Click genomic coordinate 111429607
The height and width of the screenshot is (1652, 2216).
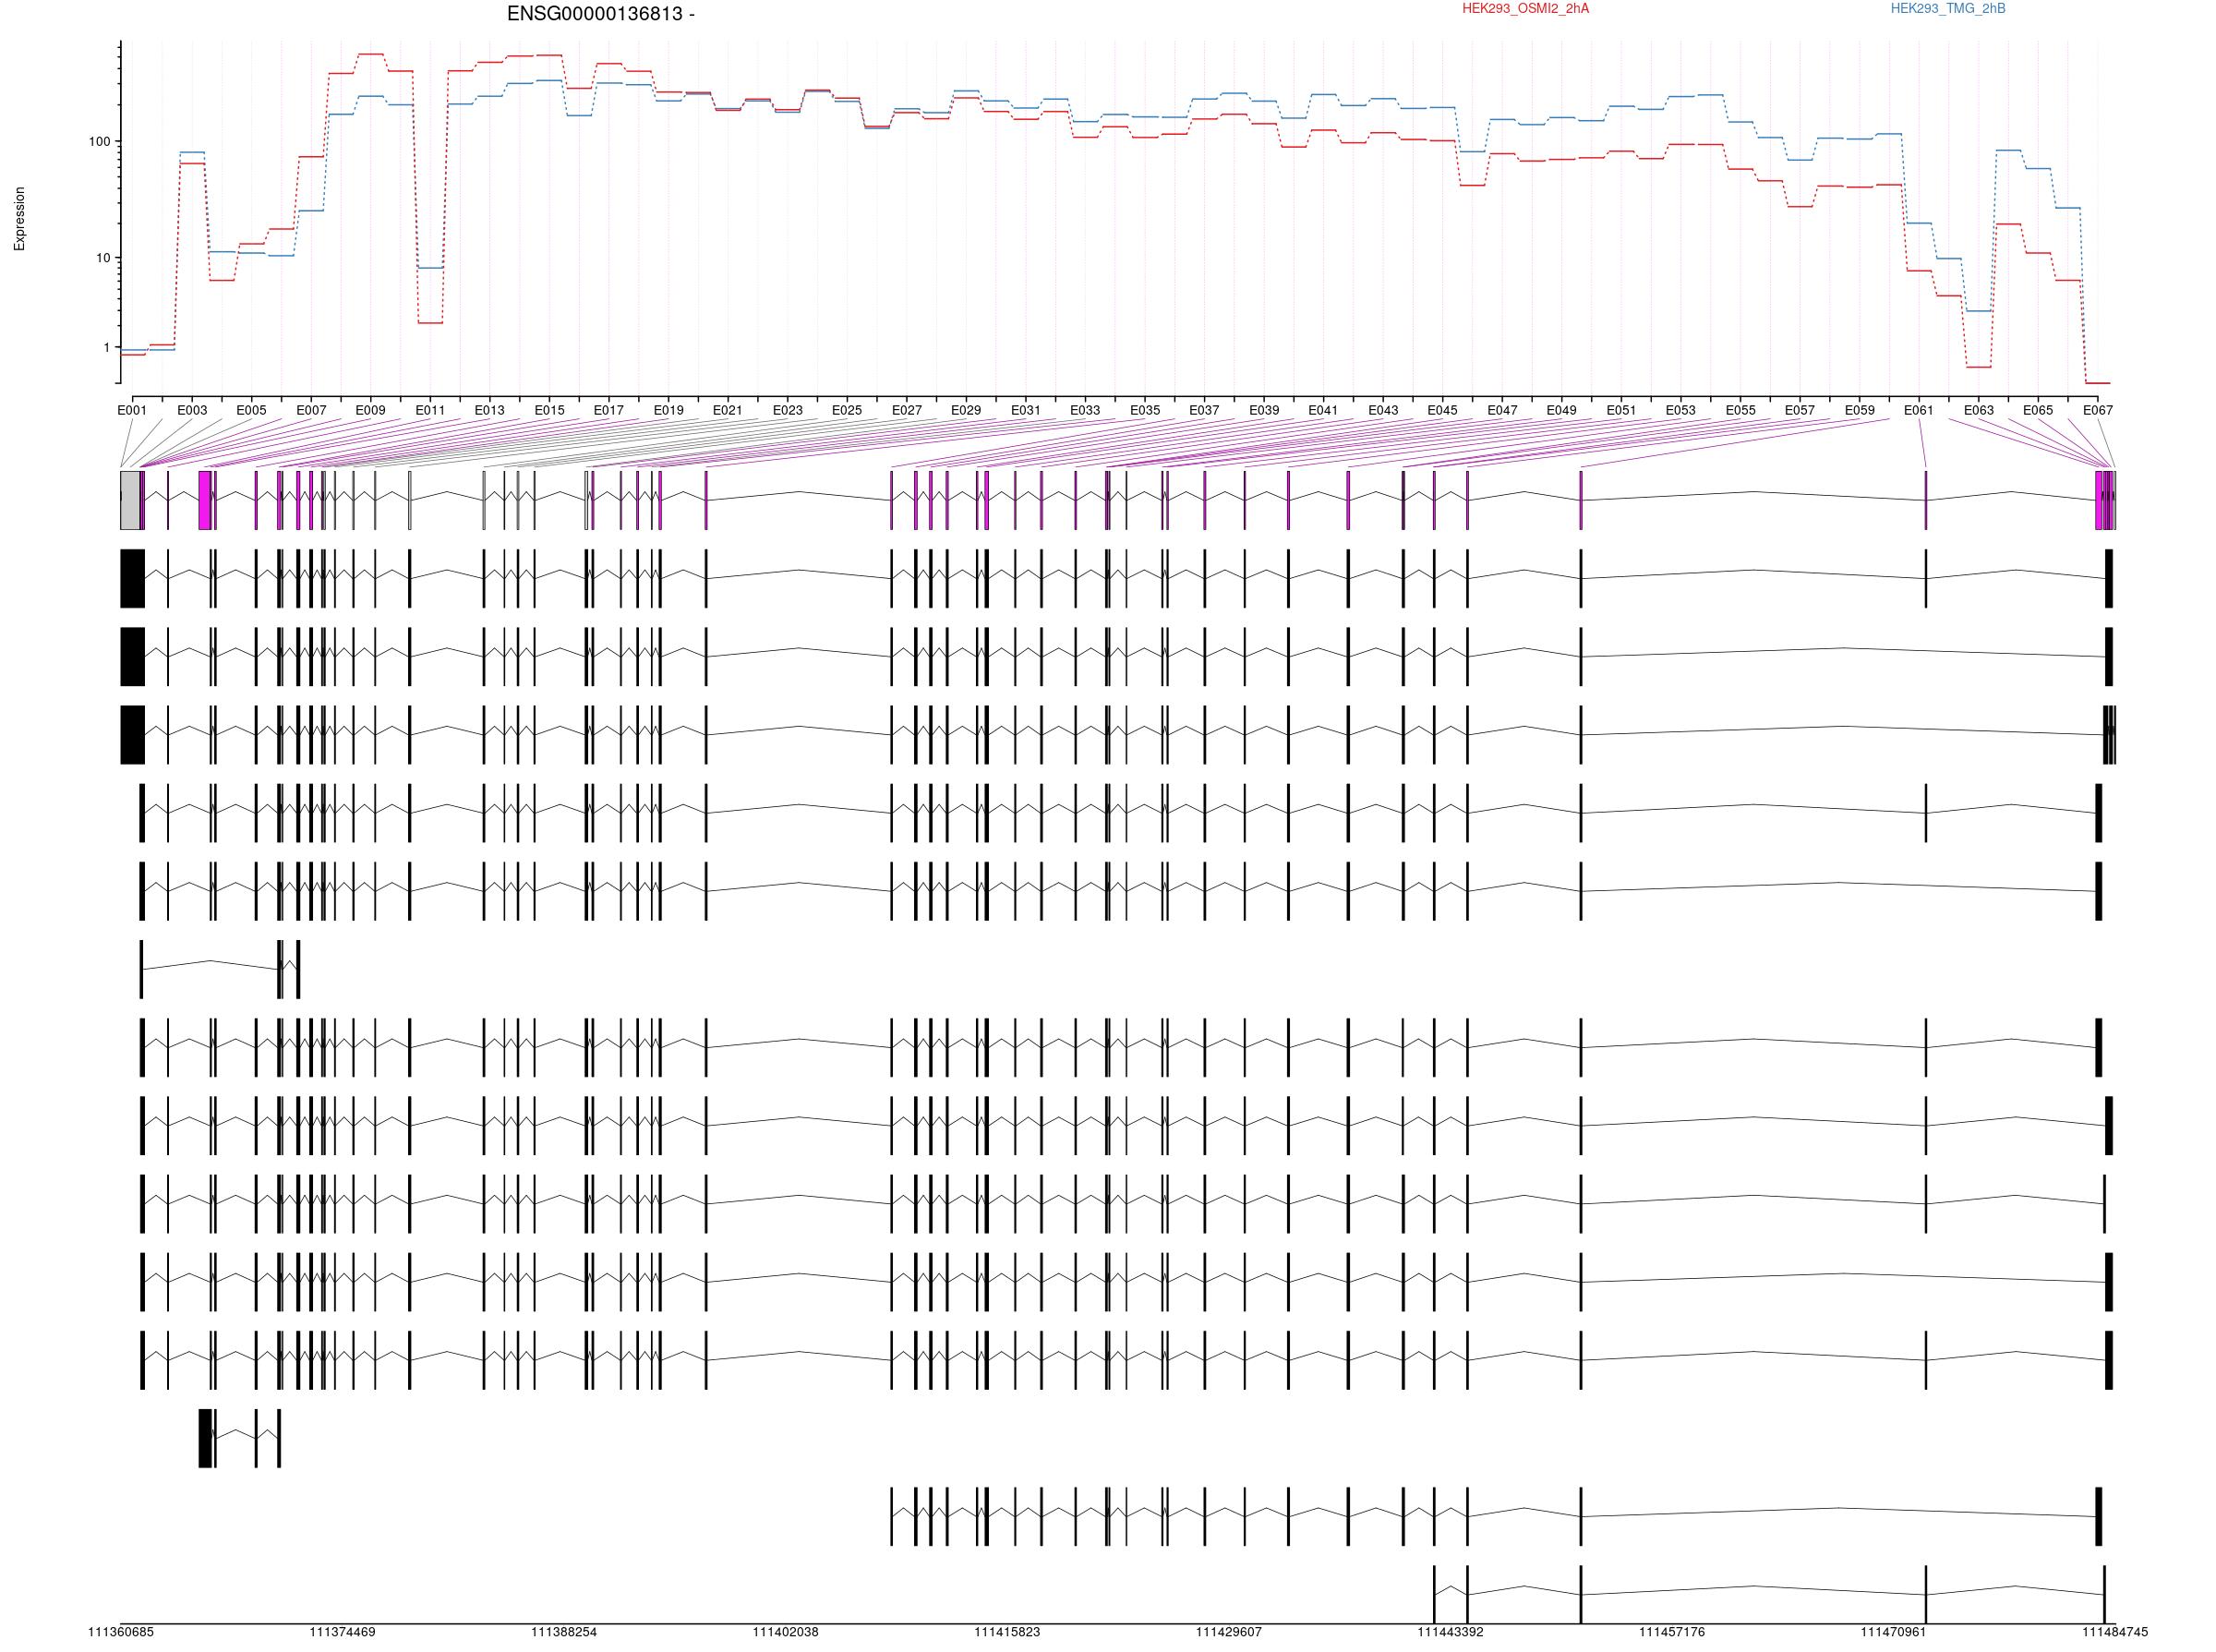(1228, 1632)
